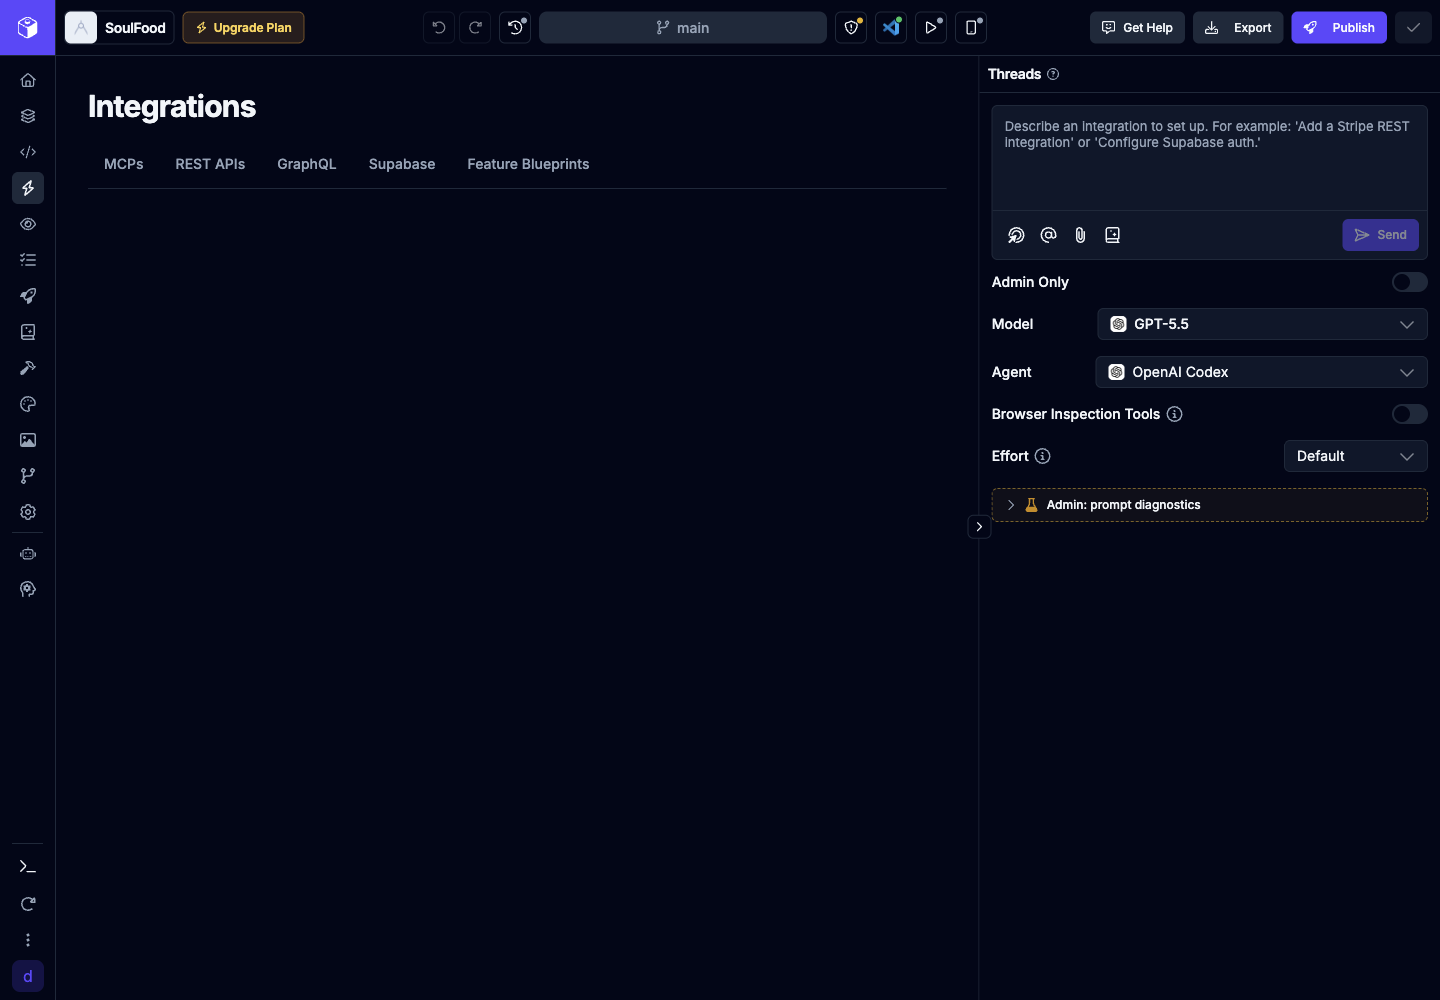
Task: Click the Effort info icon
Action: (x=1043, y=456)
